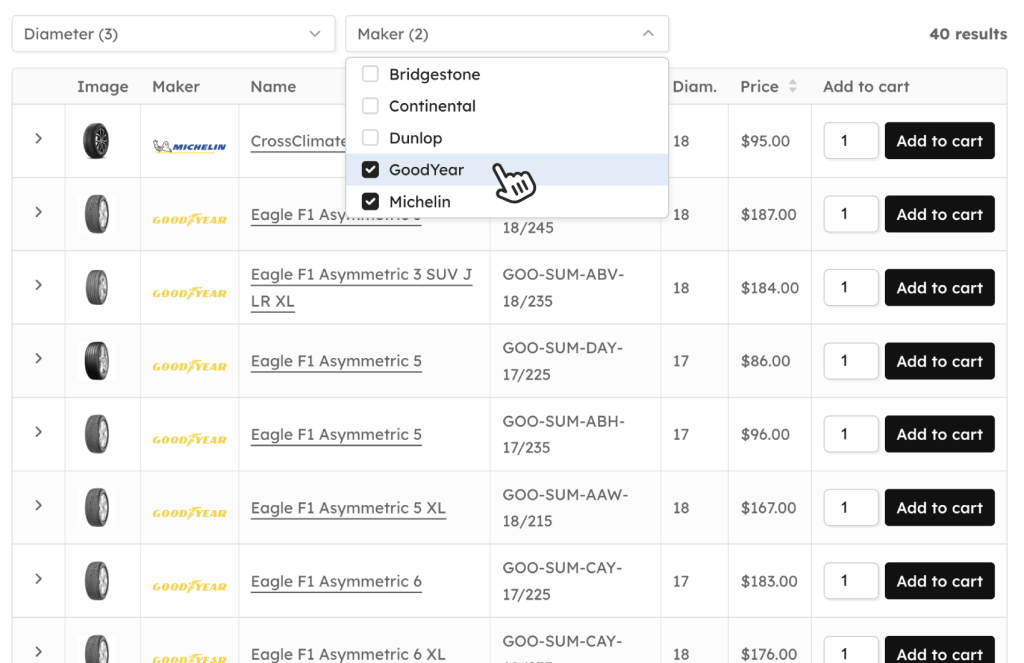Click the quantity field for Eagle F1 Asymmetric 5
Image resolution: width=1024 pixels, height=663 pixels.
pos(850,361)
